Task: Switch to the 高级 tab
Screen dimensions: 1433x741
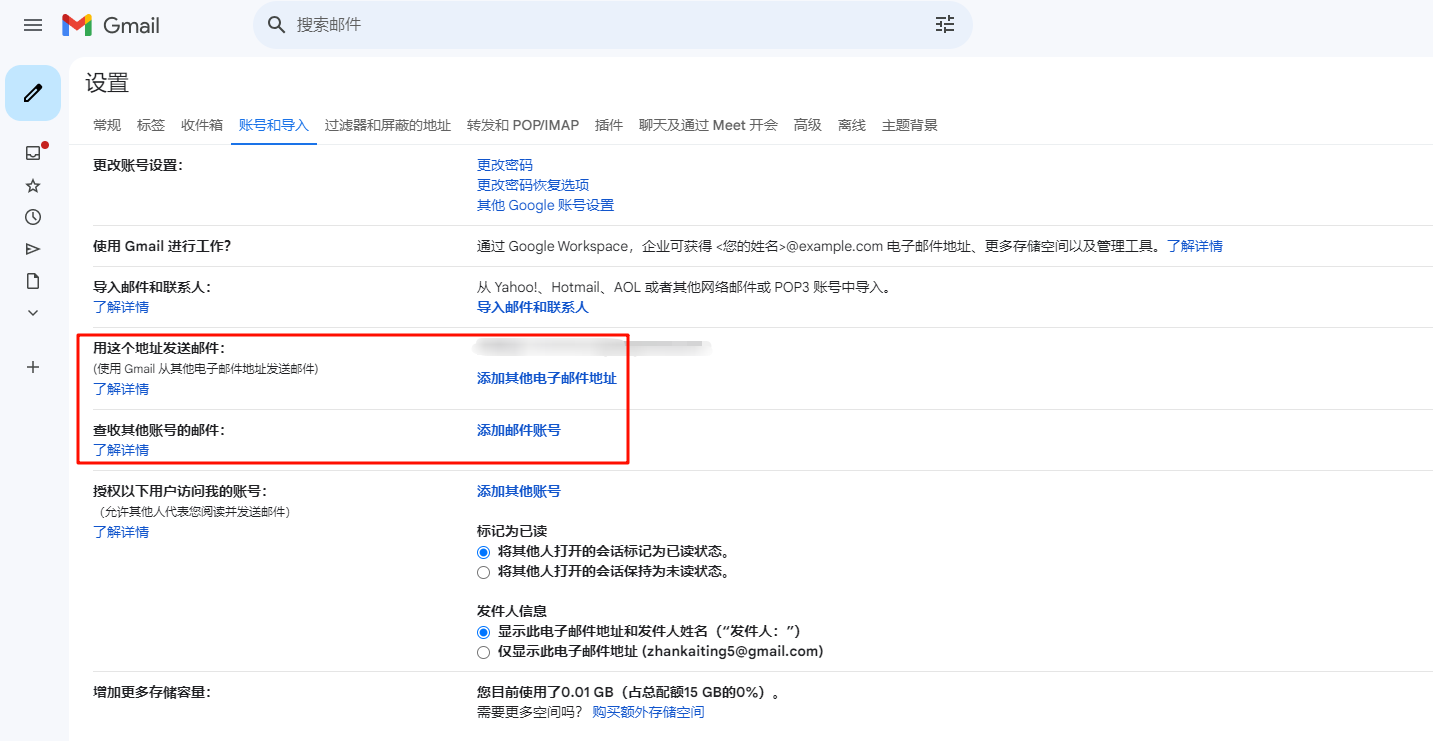Action: click(808, 125)
